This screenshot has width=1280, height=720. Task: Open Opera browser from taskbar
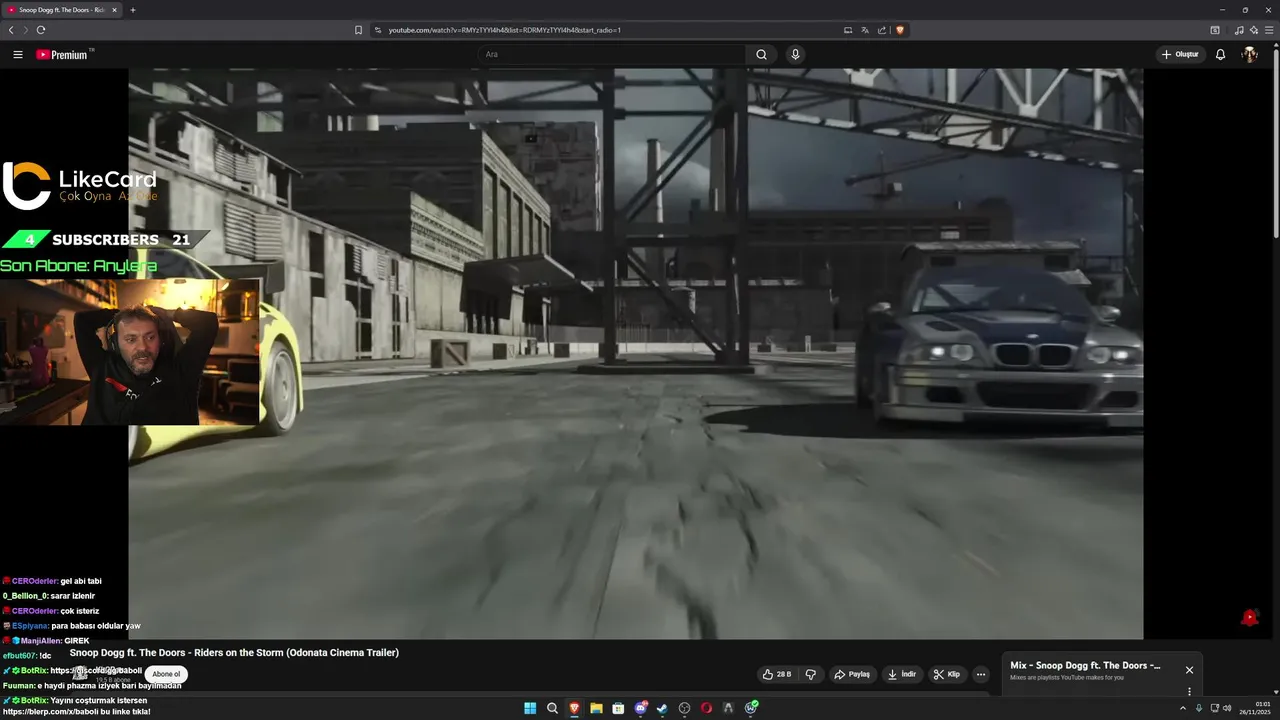click(706, 708)
